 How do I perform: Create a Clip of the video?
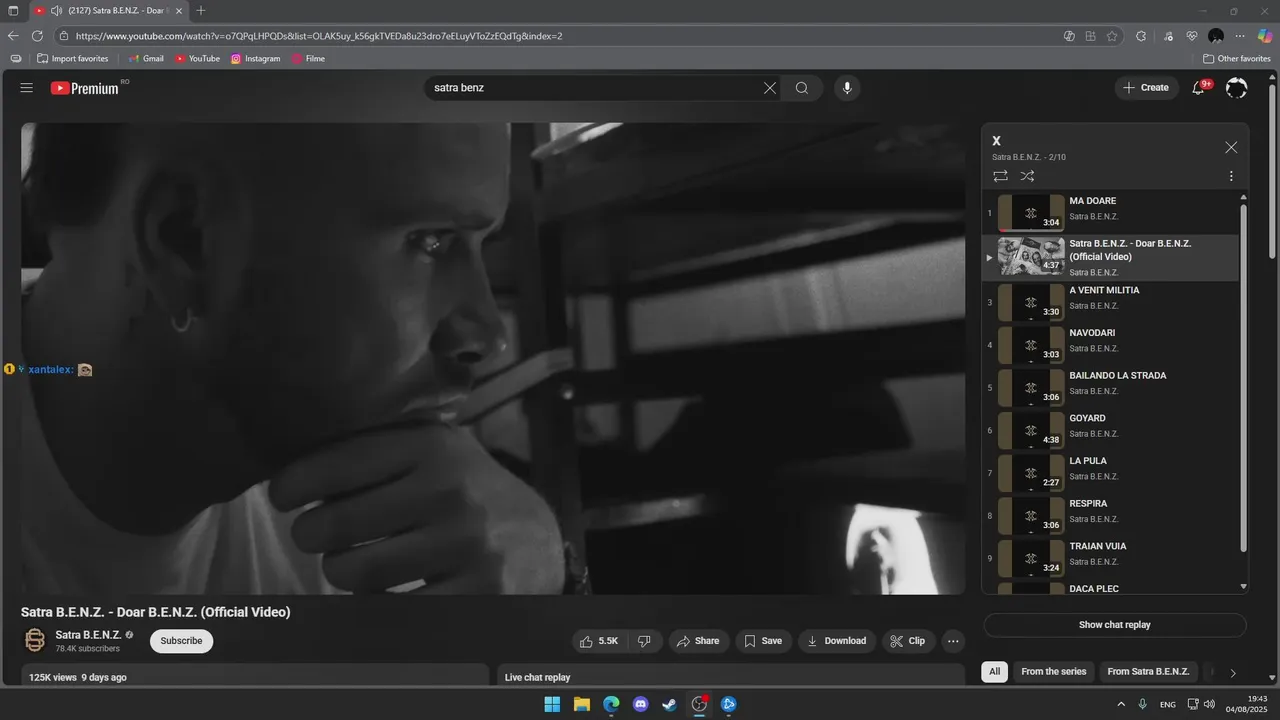tap(908, 641)
